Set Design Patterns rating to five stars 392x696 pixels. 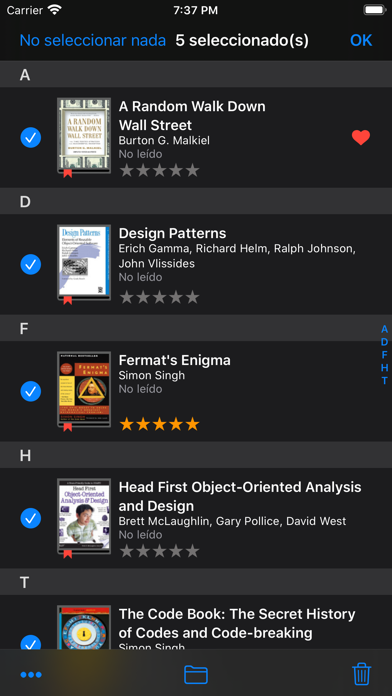[192, 297]
